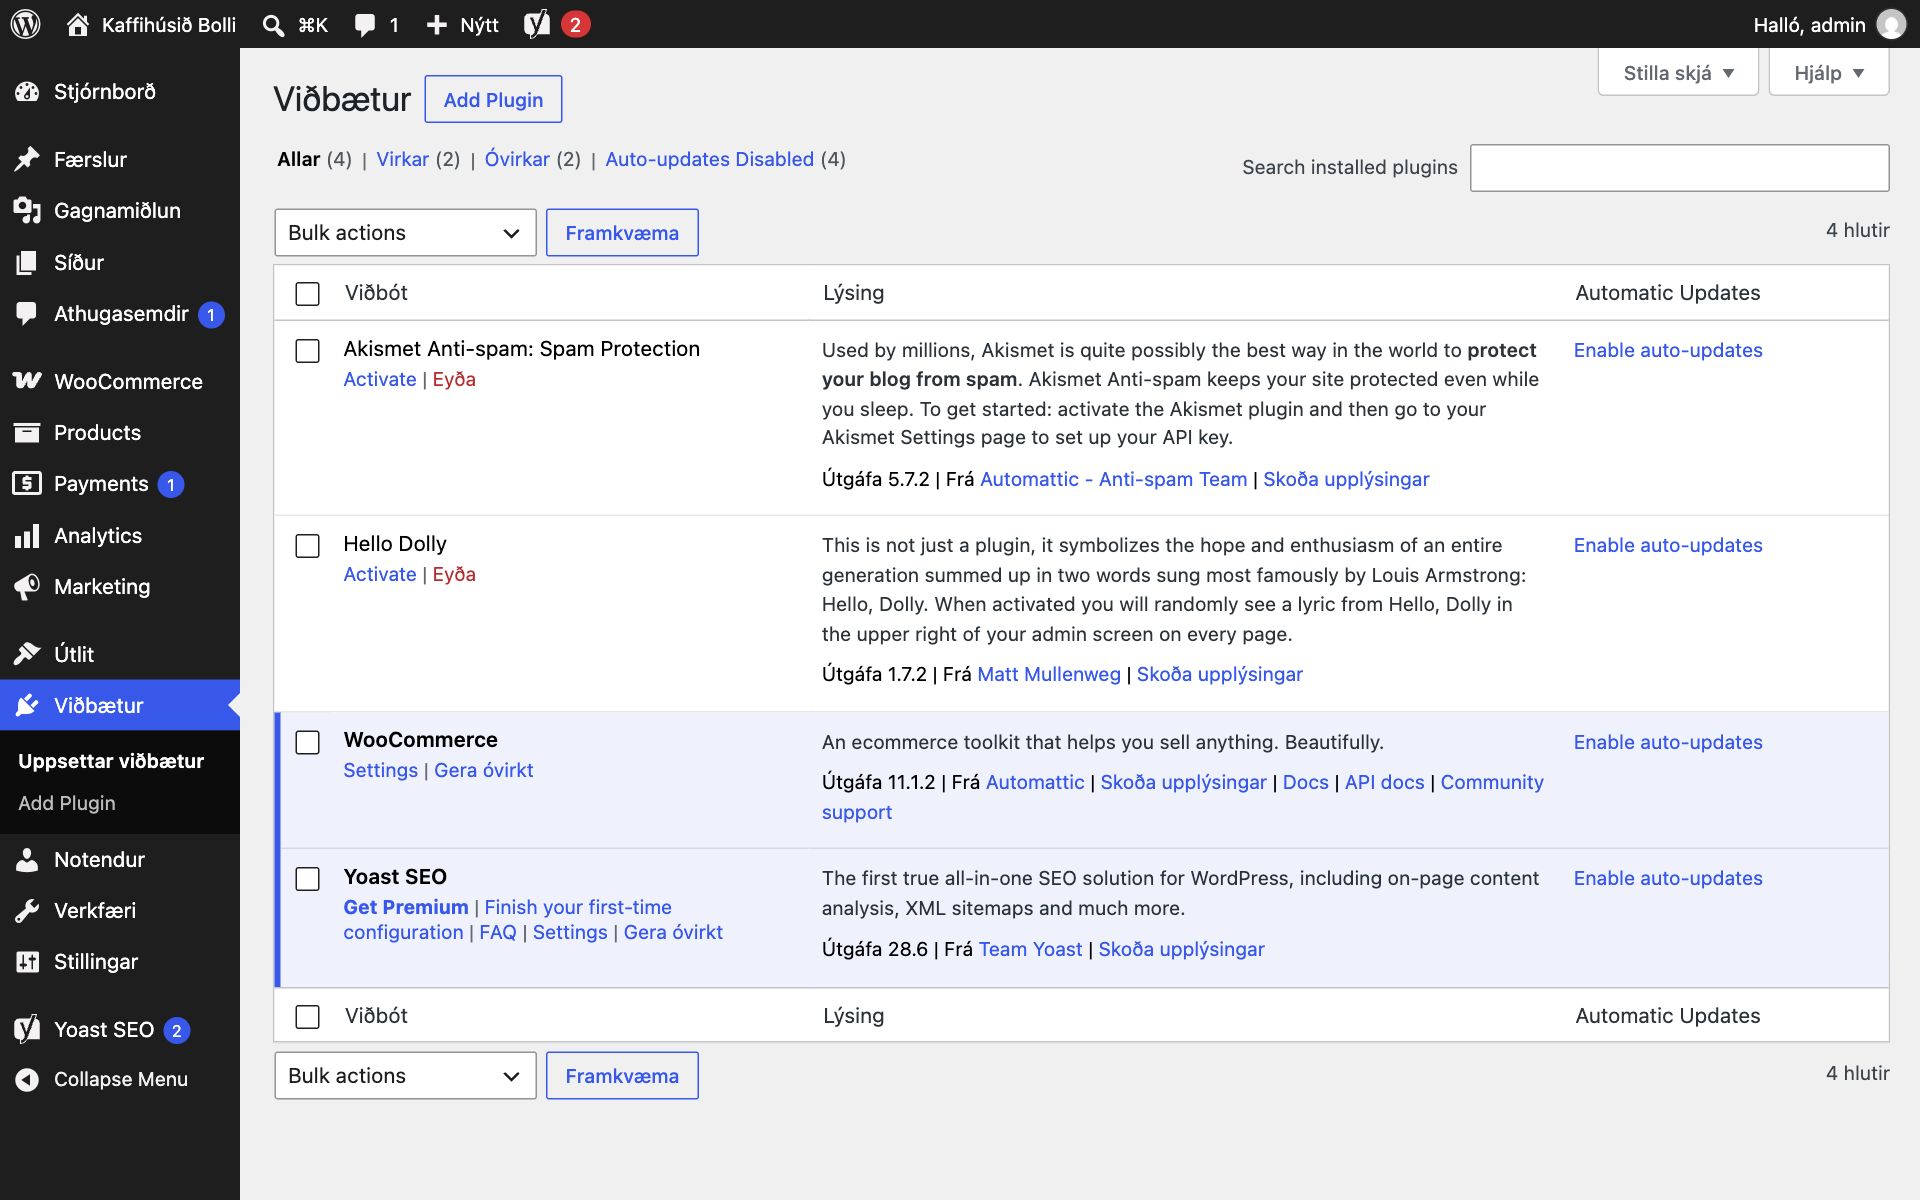Select the WooCommerce plugin checkbox
The width and height of the screenshot is (1920, 1200).
[308, 742]
